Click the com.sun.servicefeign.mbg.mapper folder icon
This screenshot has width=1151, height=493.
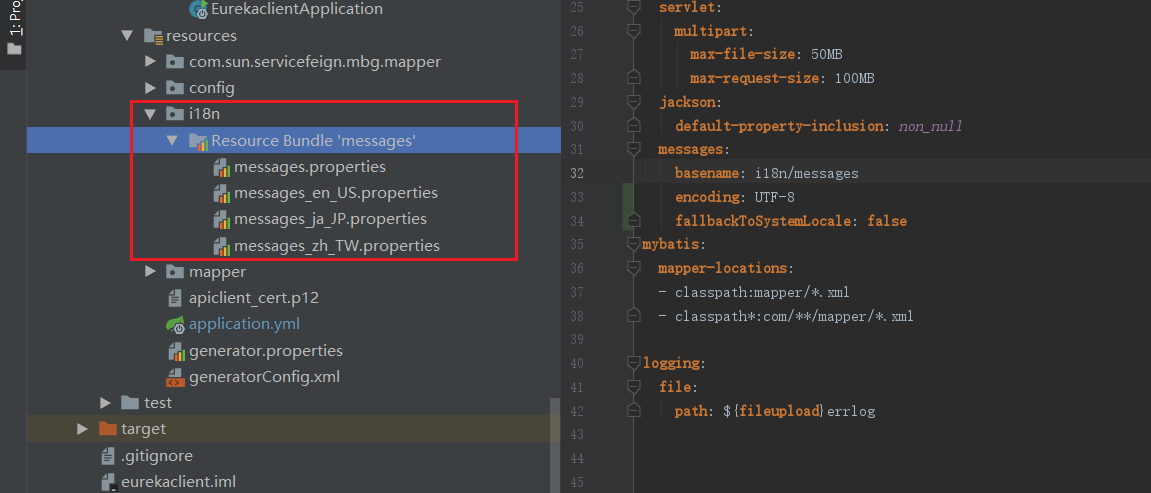(175, 62)
